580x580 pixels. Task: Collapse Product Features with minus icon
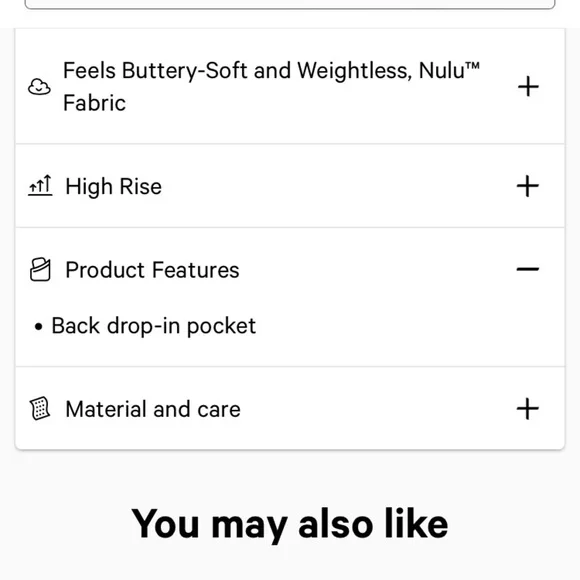527,269
